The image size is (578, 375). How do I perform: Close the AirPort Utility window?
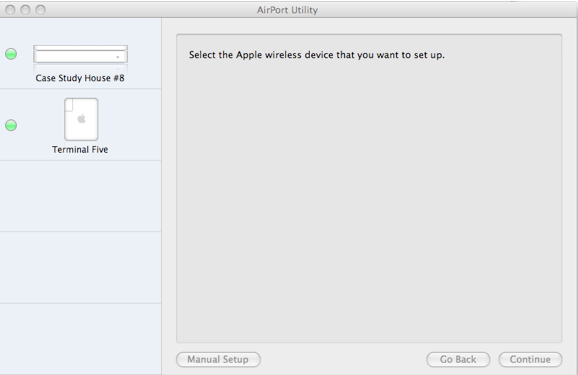click(10, 10)
